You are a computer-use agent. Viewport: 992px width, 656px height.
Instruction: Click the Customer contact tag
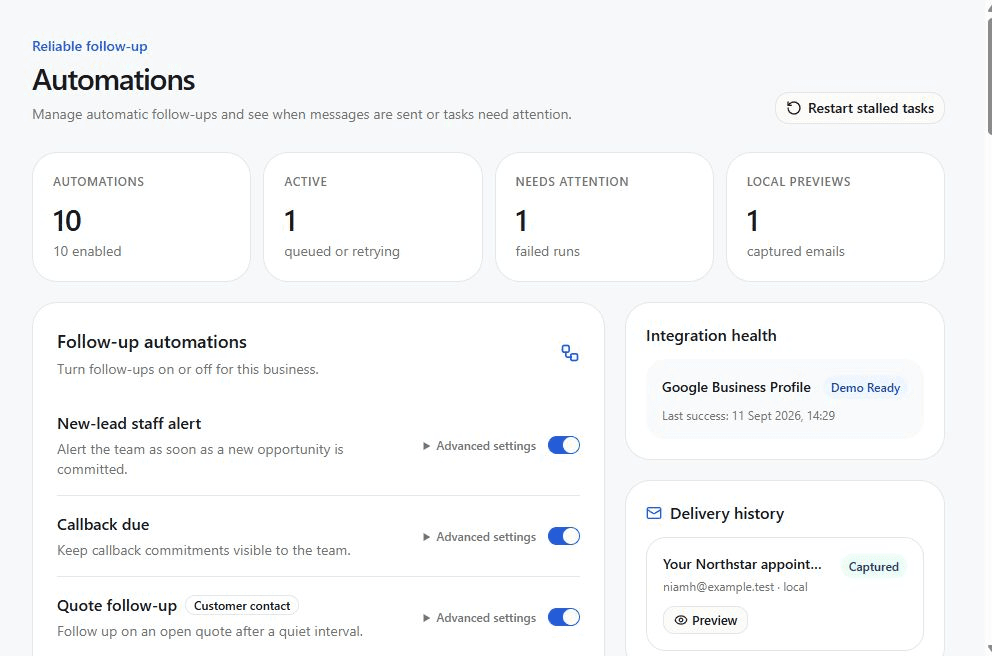242,606
